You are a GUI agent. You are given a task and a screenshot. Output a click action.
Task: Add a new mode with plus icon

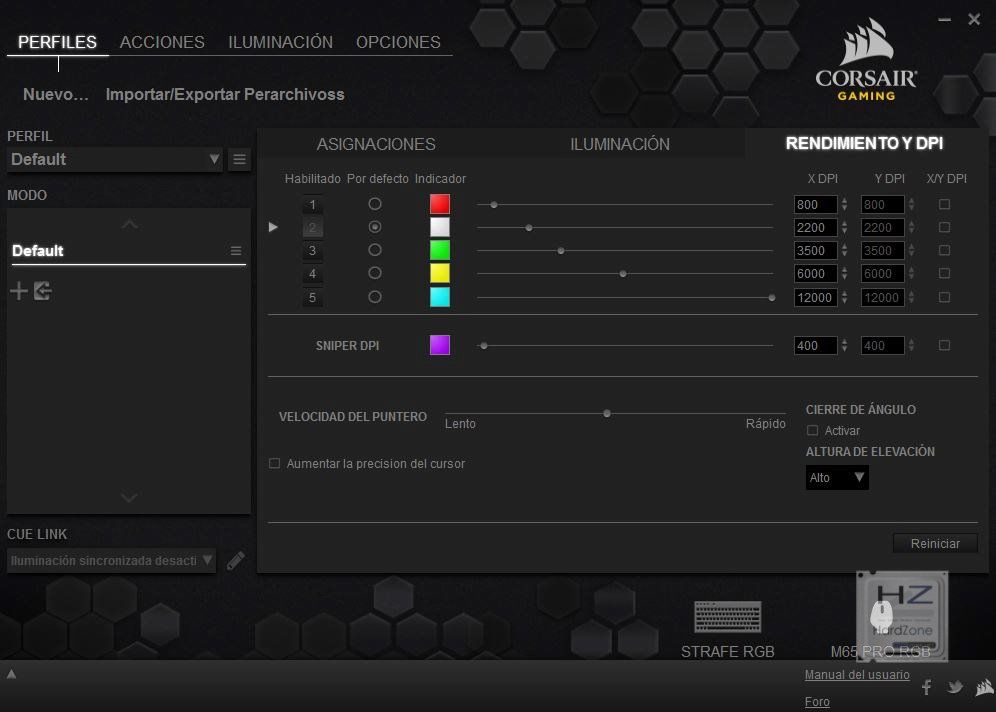point(18,291)
